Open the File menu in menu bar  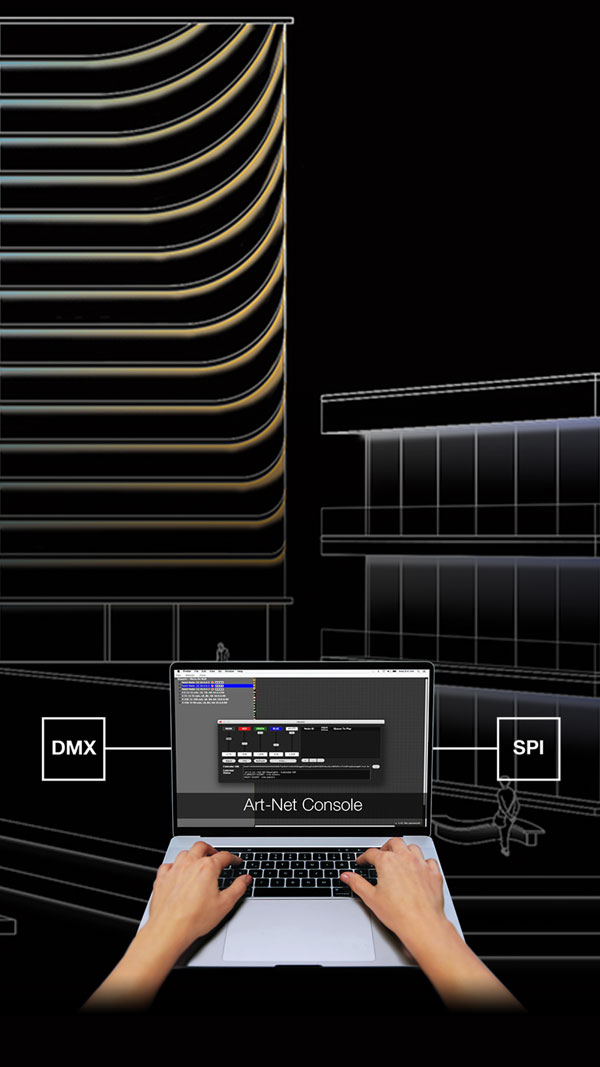(195, 670)
